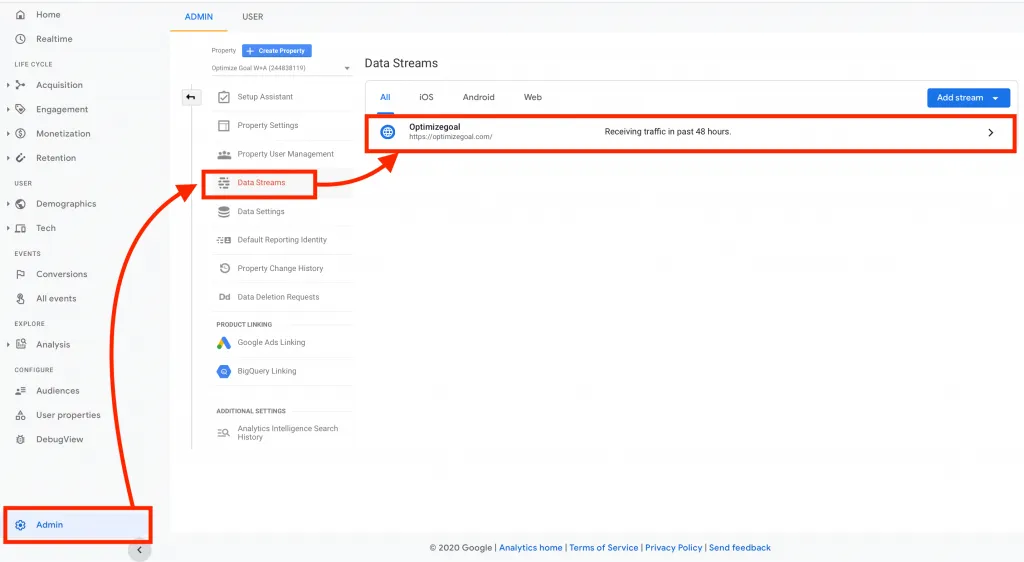This screenshot has height=562, width=1024.
Task: Click the Send feedback link
Action: click(x=740, y=548)
